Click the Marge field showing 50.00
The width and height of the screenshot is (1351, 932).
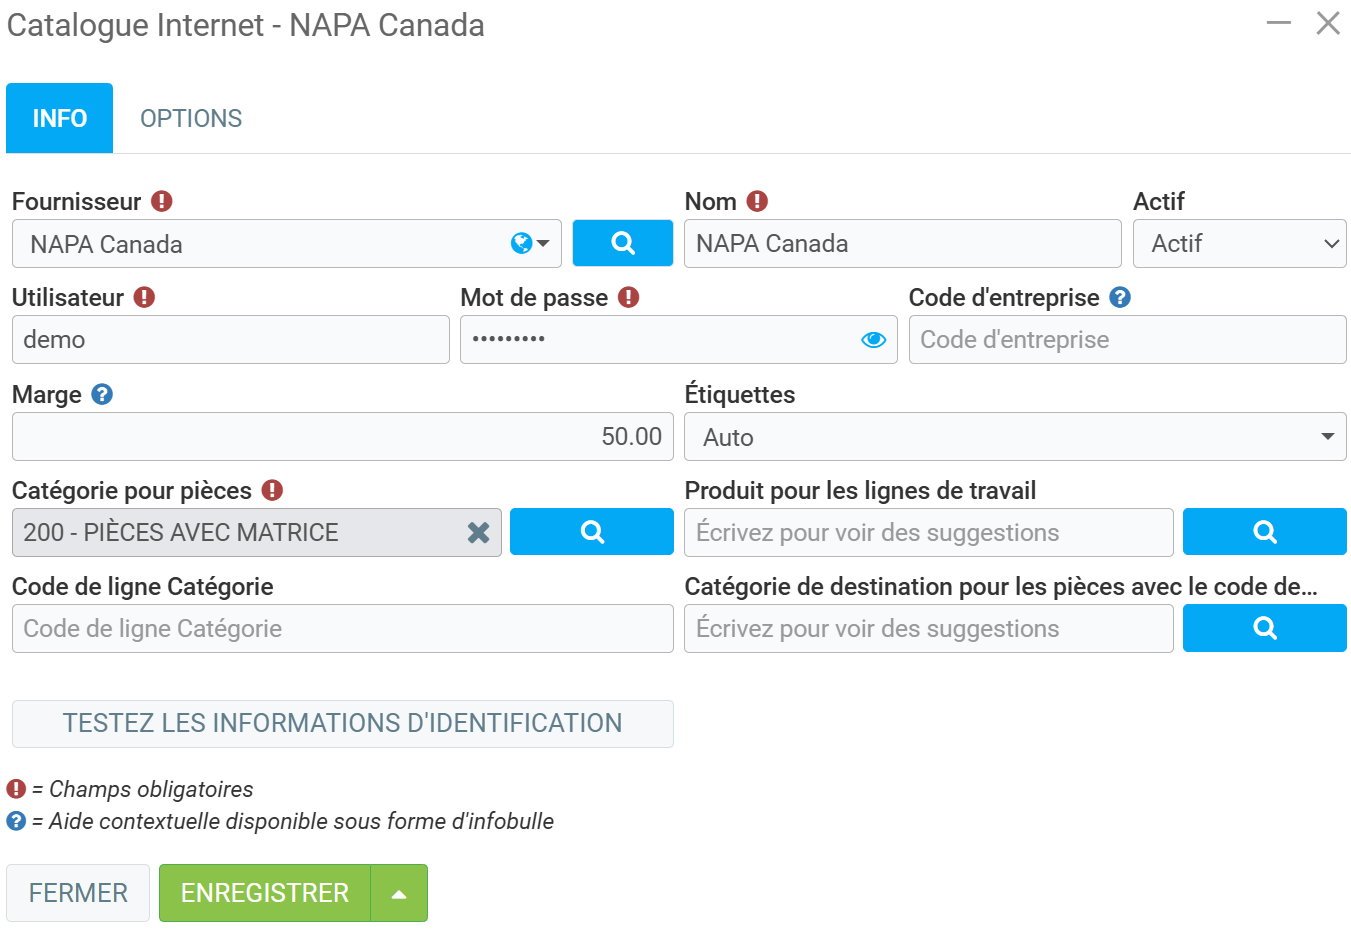(x=342, y=437)
